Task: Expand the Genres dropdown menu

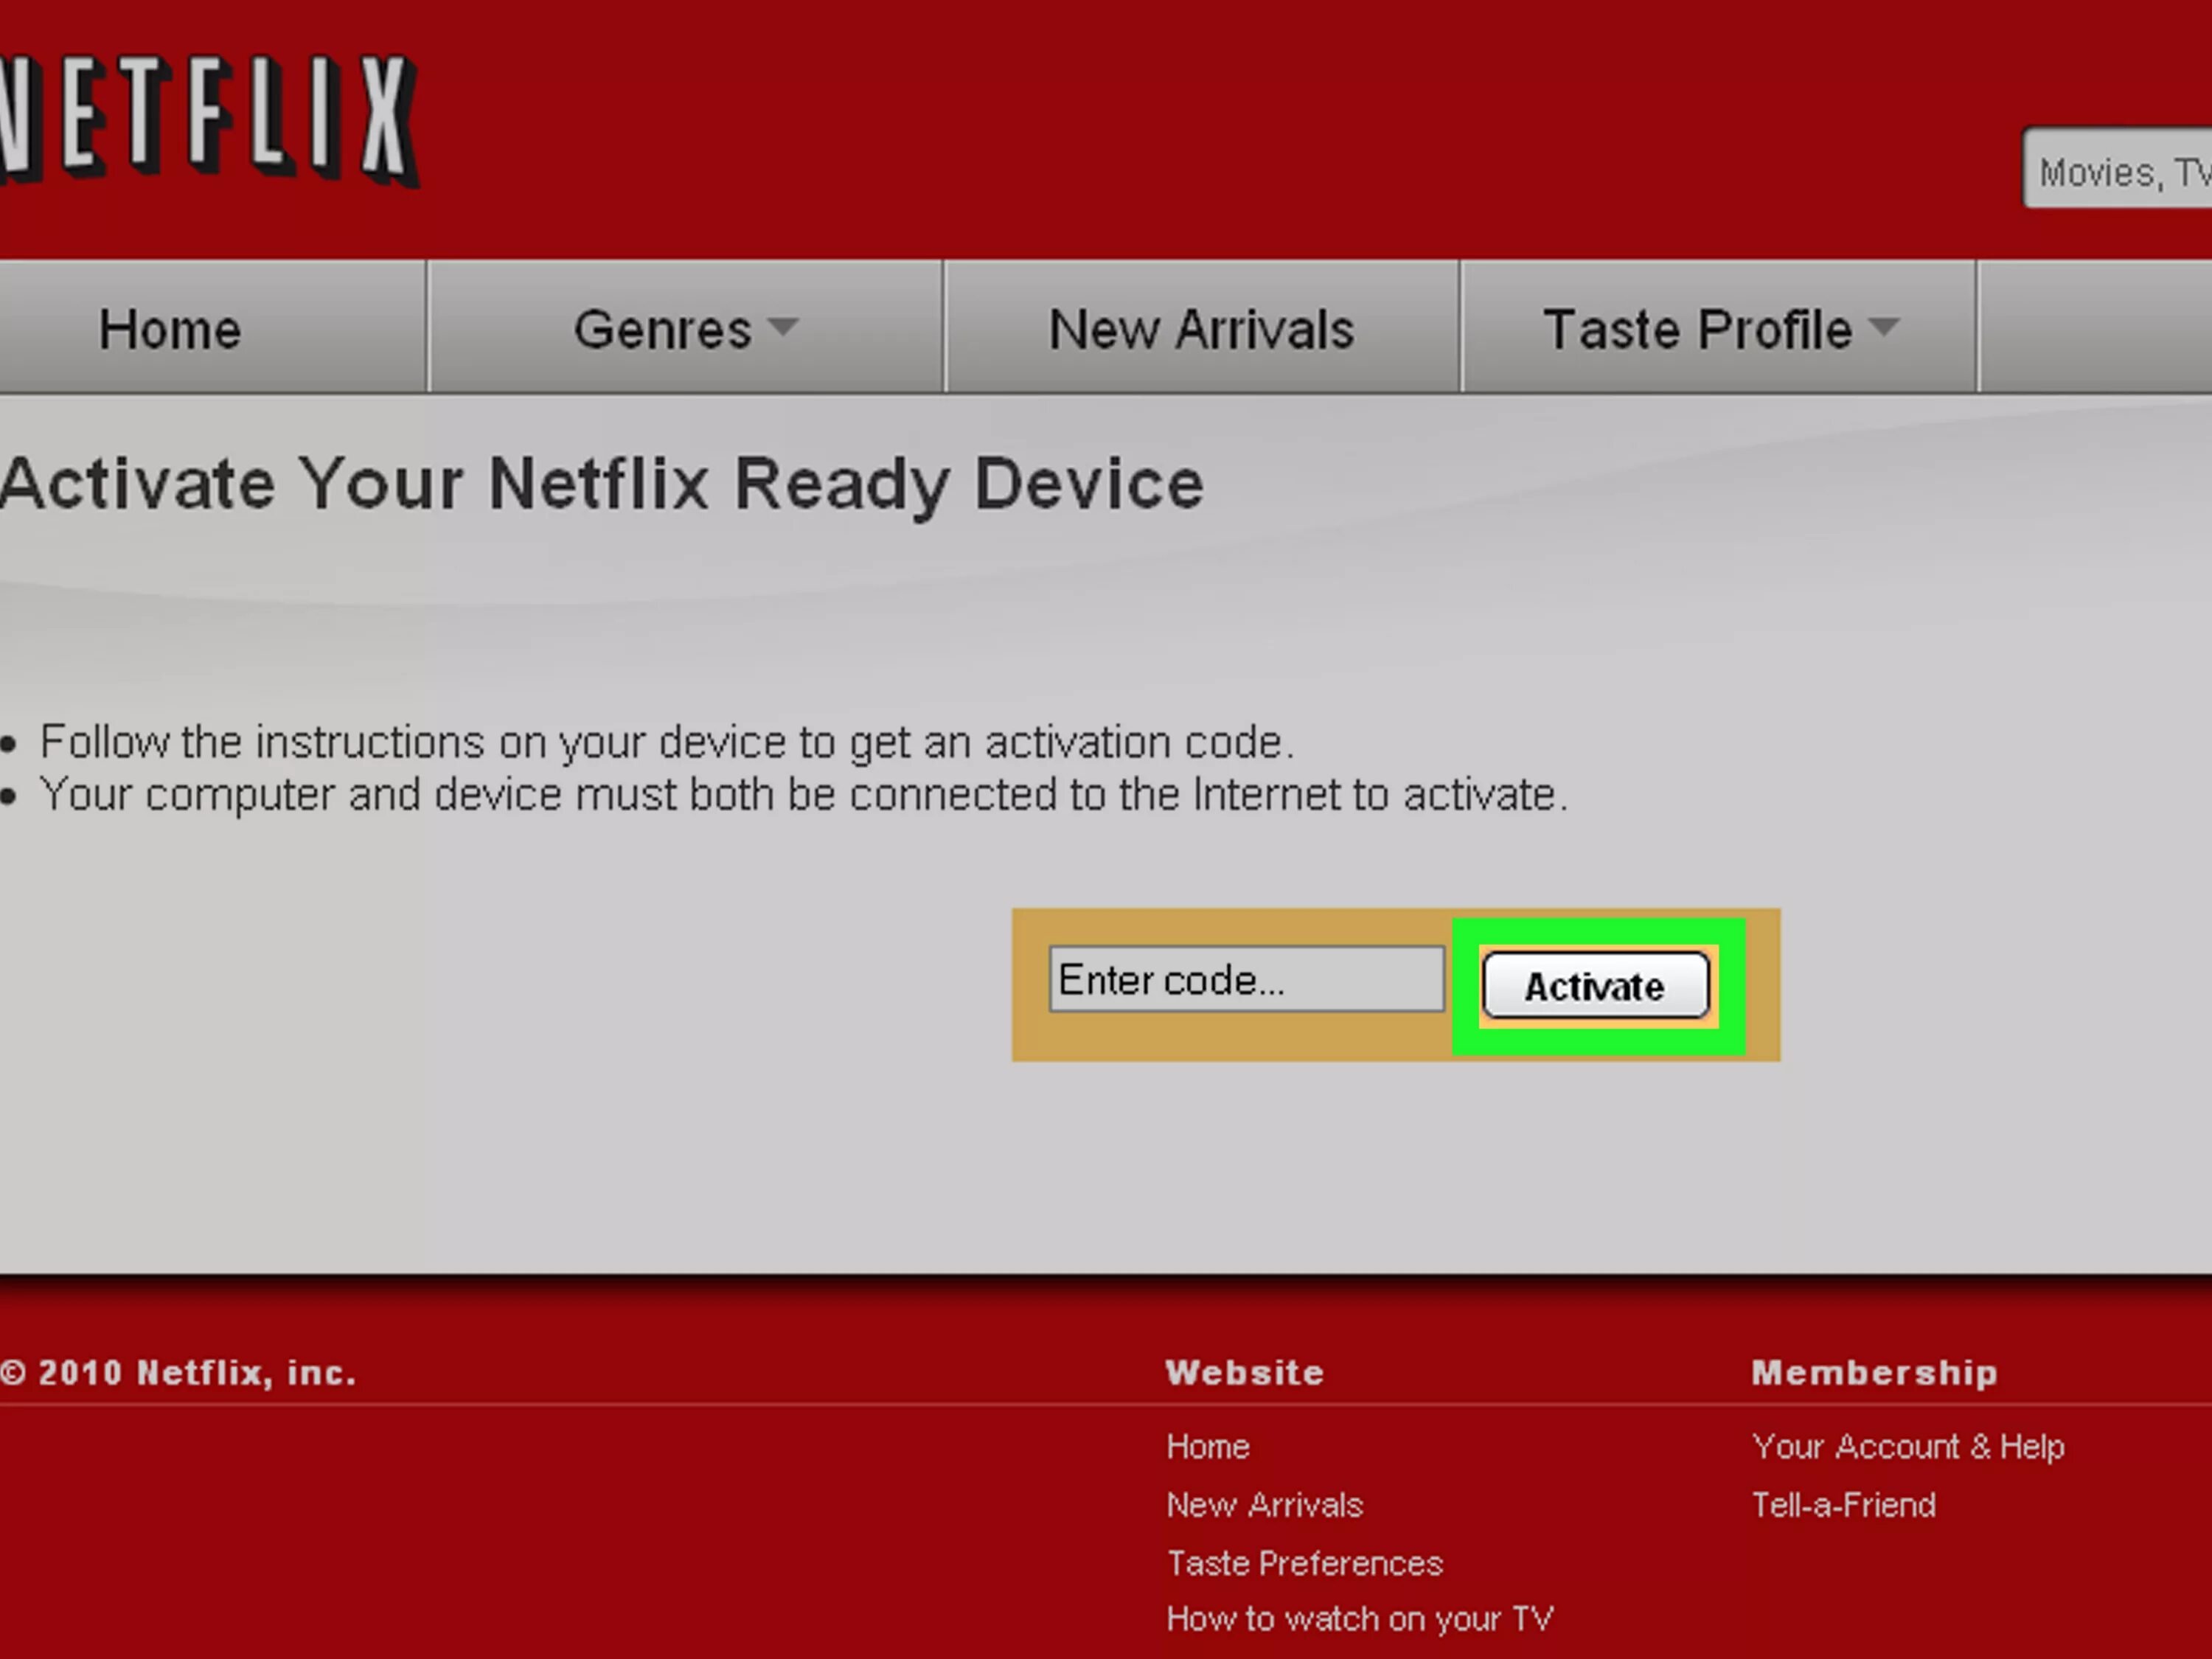Action: pyautogui.click(x=686, y=327)
